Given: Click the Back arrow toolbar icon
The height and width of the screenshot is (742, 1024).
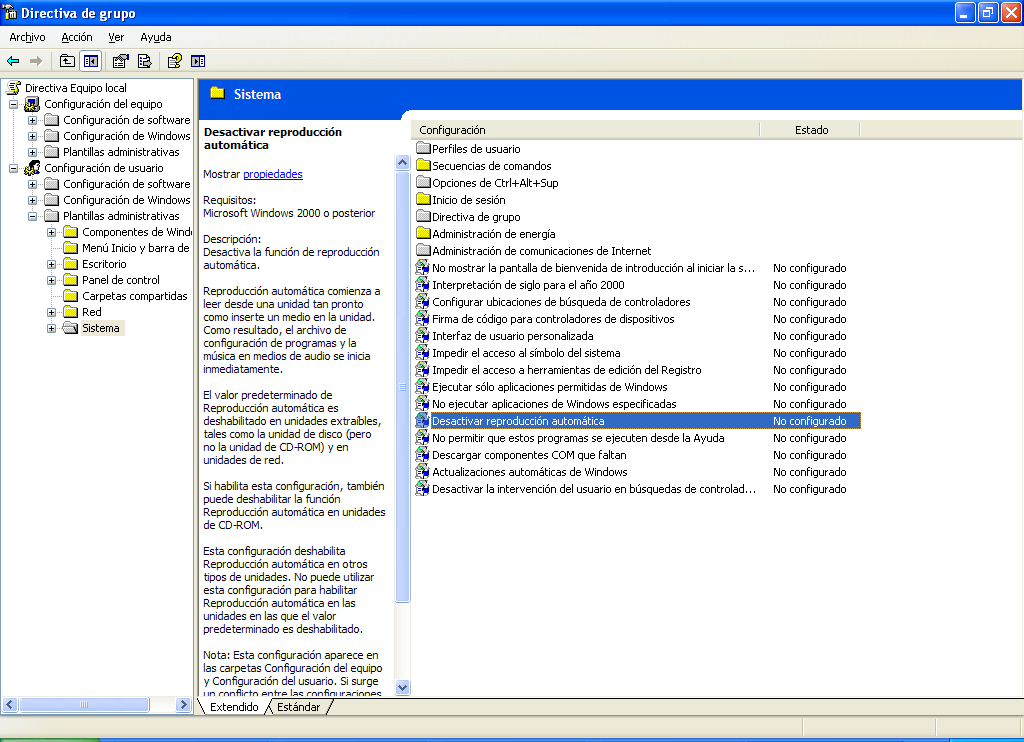Looking at the screenshot, I should (x=13, y=61).
